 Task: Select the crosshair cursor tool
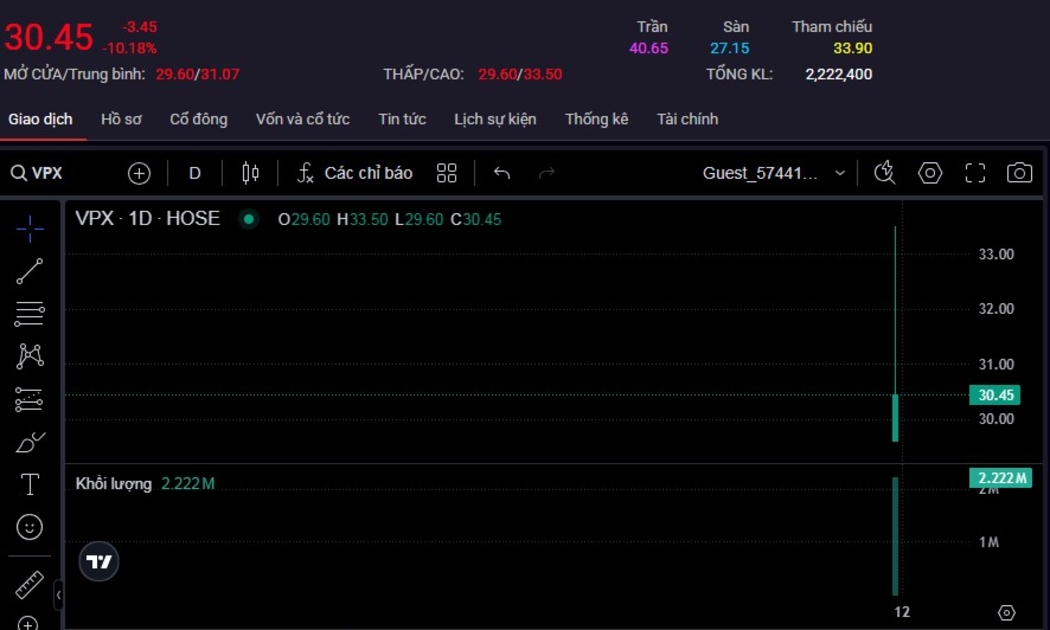pos(30,229)
